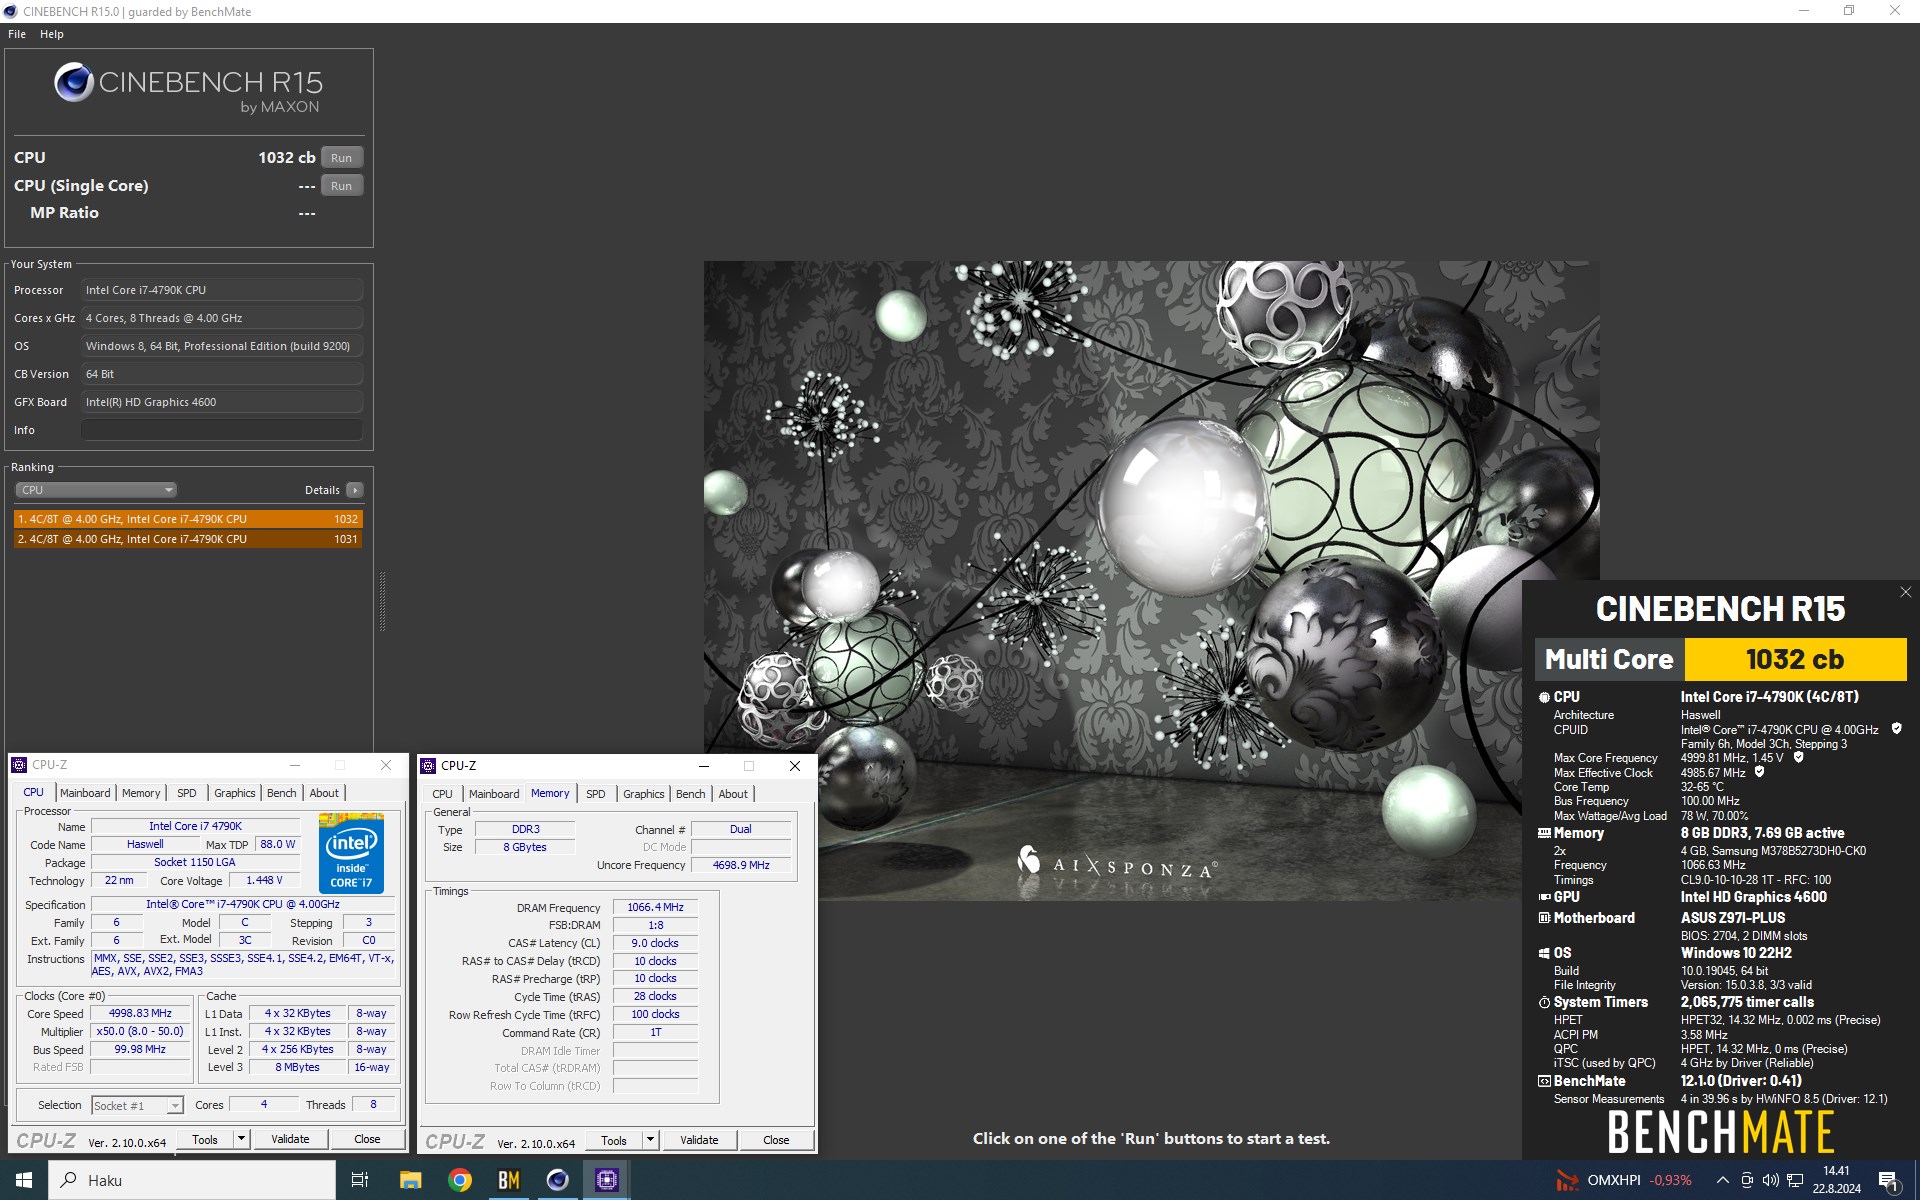
Task: Select ranking entry scoring 1032
Action: [x=188, y=519]
